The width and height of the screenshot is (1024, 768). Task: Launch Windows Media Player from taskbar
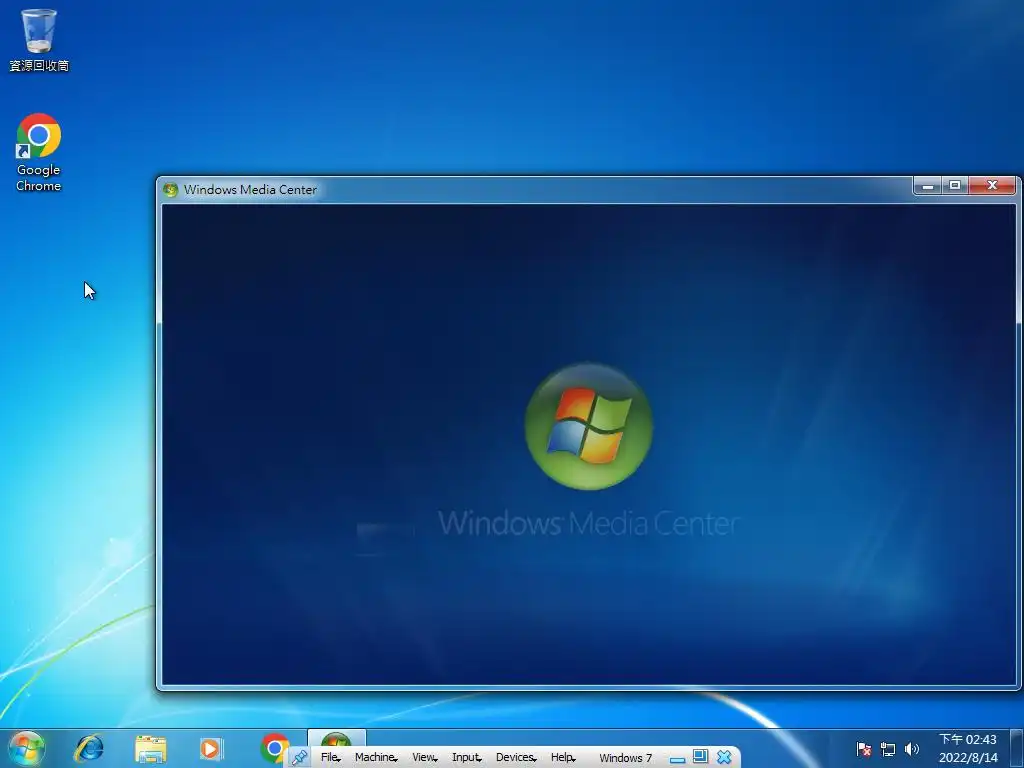coord(211,748)
